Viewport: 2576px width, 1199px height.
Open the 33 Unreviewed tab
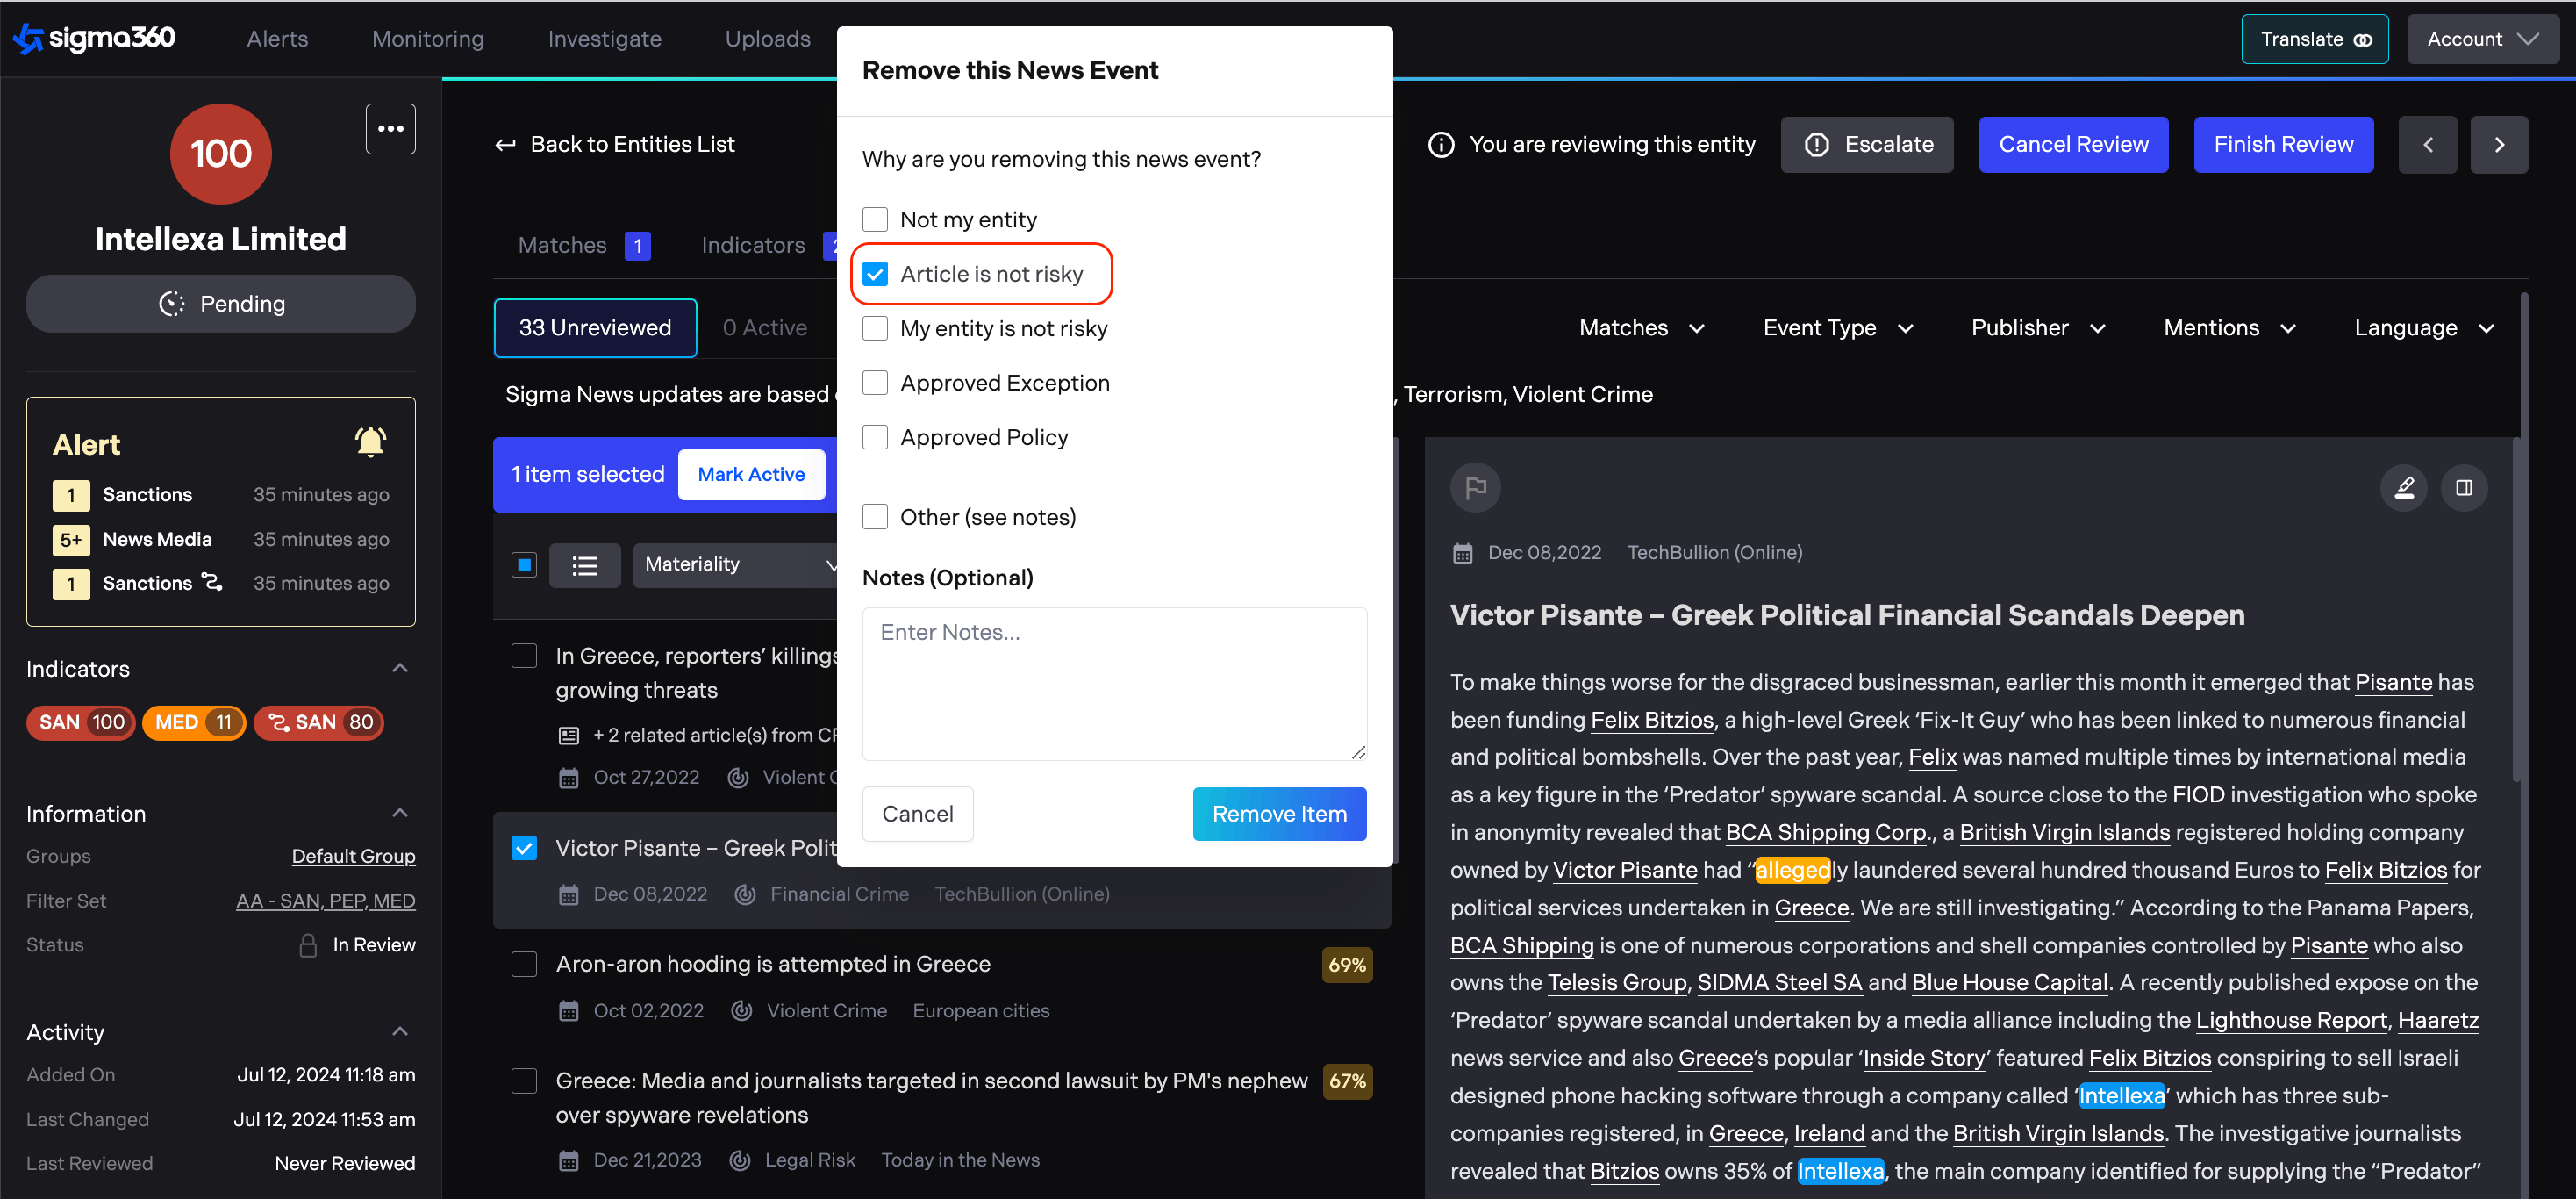tap(595, 328)
